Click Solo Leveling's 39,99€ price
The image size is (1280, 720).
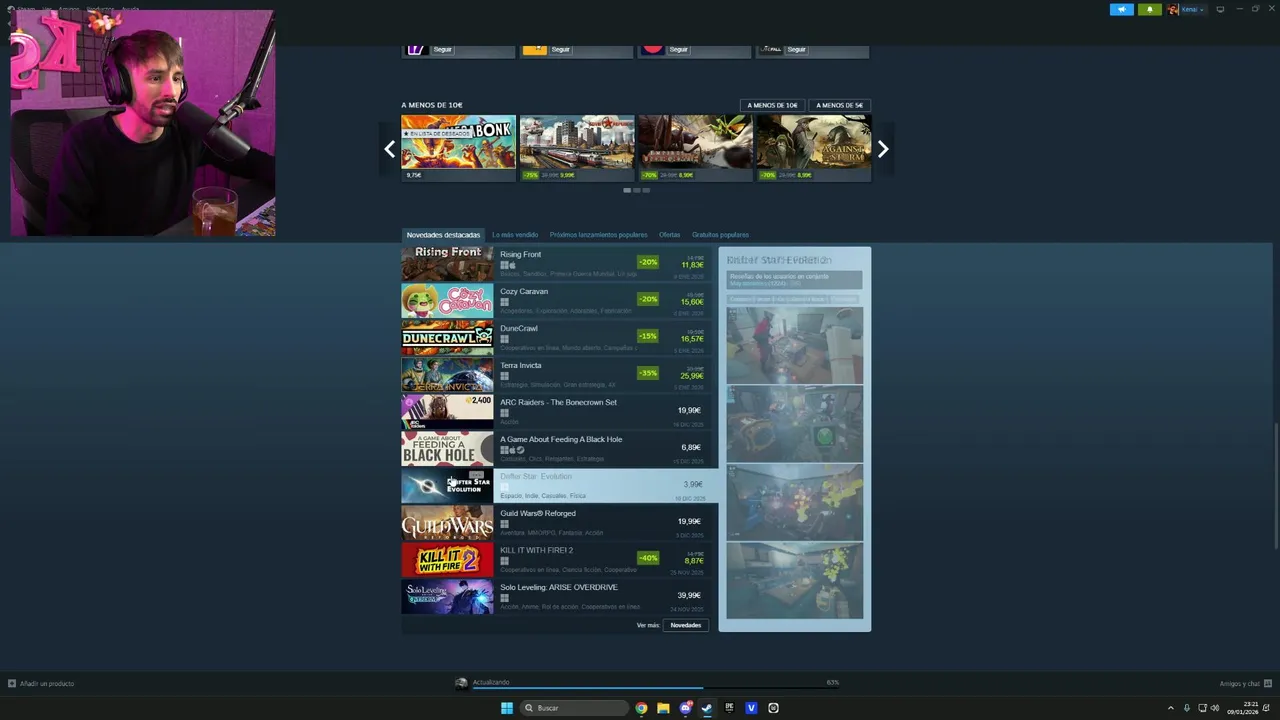(x=689, y=595)
